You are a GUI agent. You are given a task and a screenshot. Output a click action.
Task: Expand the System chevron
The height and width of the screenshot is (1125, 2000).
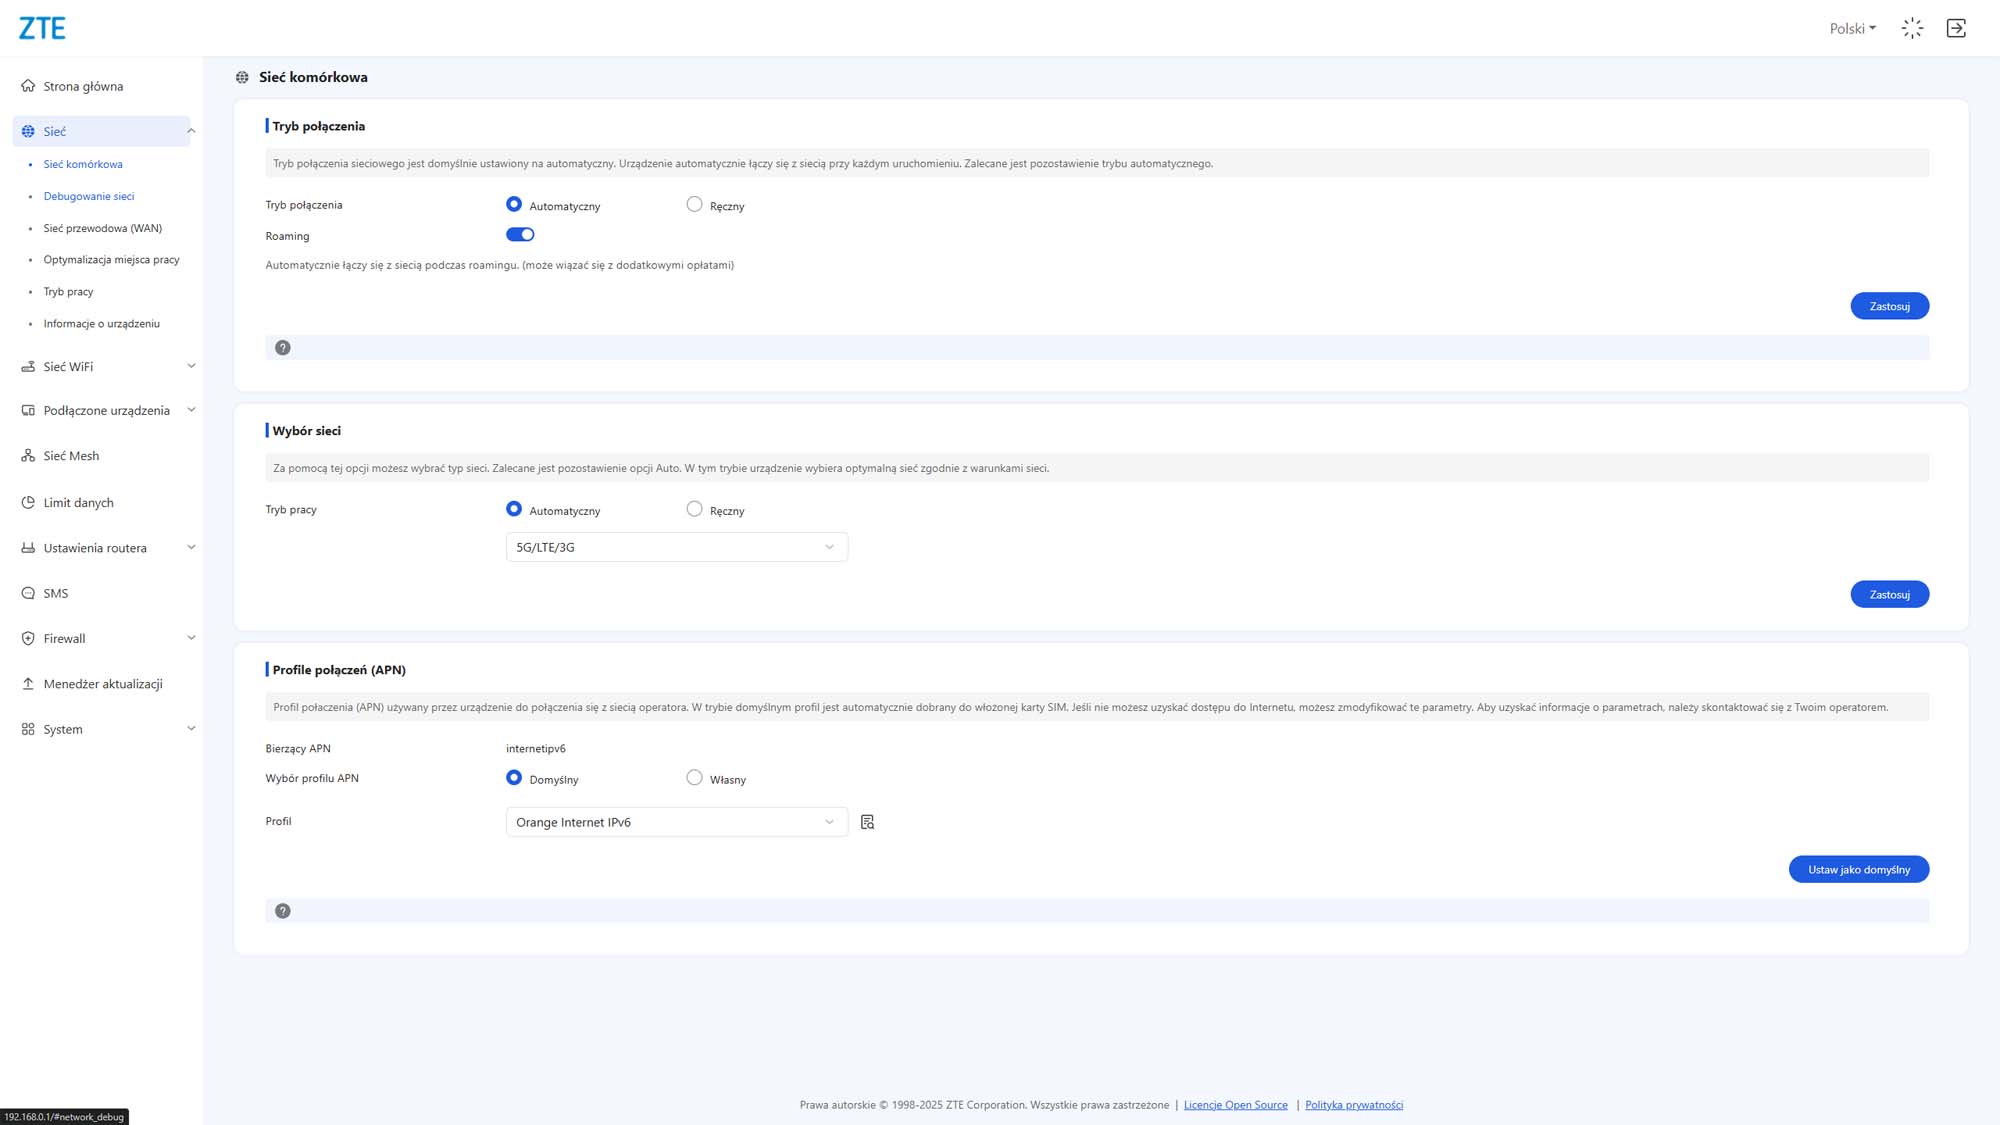[x=191, y=729]
